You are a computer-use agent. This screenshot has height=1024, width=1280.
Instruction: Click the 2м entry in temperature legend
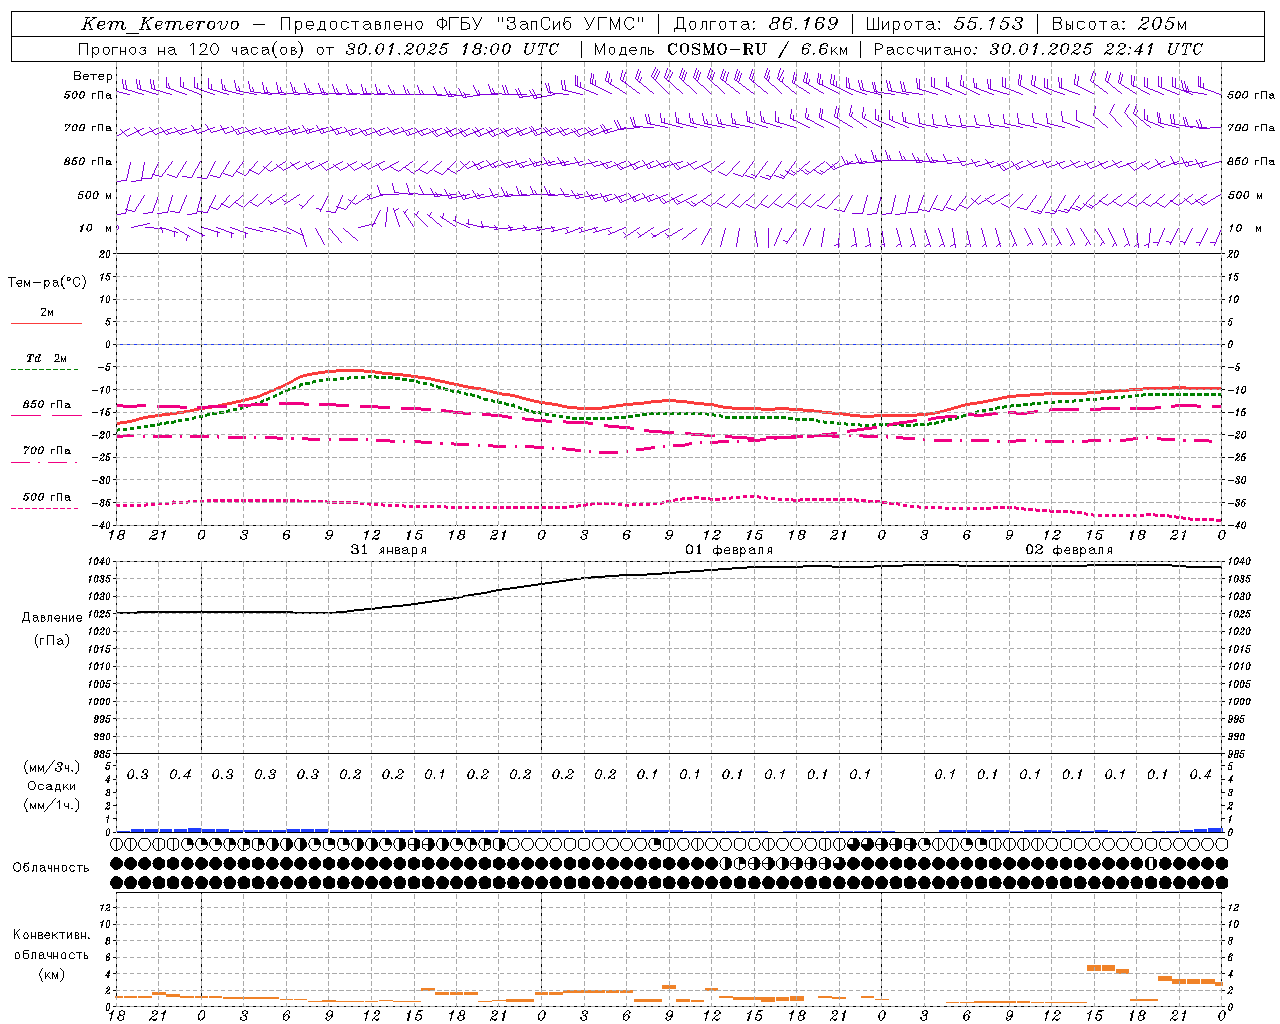coord(47,313)
